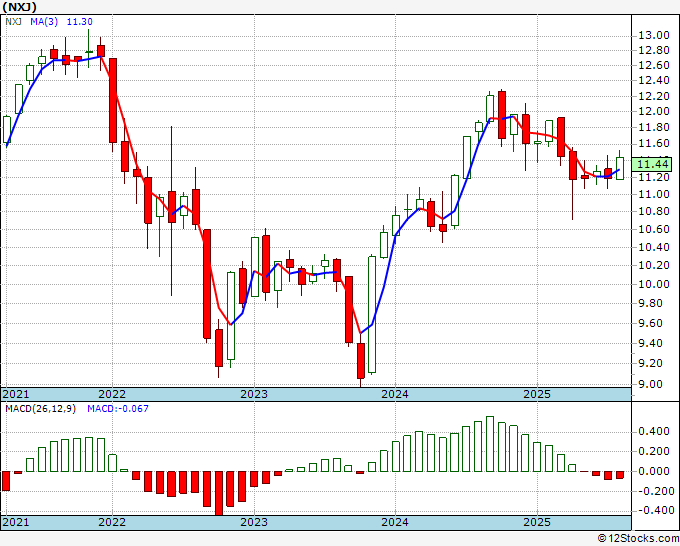The width and height of the screenshot is (680, 546).
Task: Click the tall green candle before 2024
Action: (372, 314)
